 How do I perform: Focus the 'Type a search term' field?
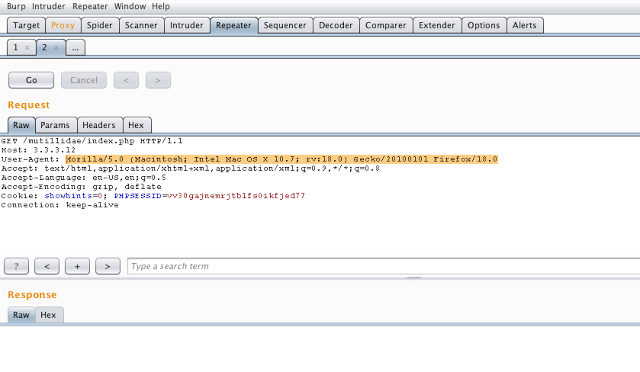pos(383,266)
